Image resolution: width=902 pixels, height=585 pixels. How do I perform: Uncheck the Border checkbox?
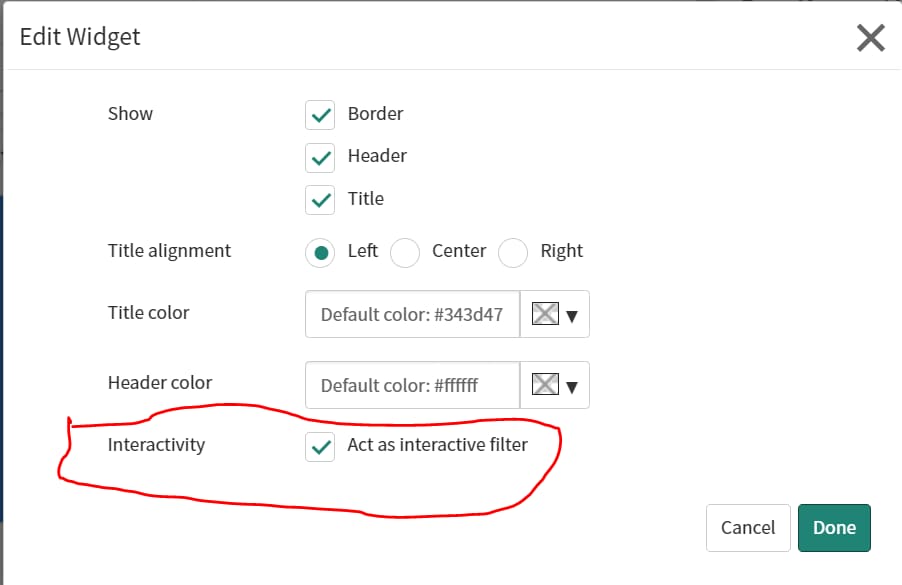[x=320, y=115]
